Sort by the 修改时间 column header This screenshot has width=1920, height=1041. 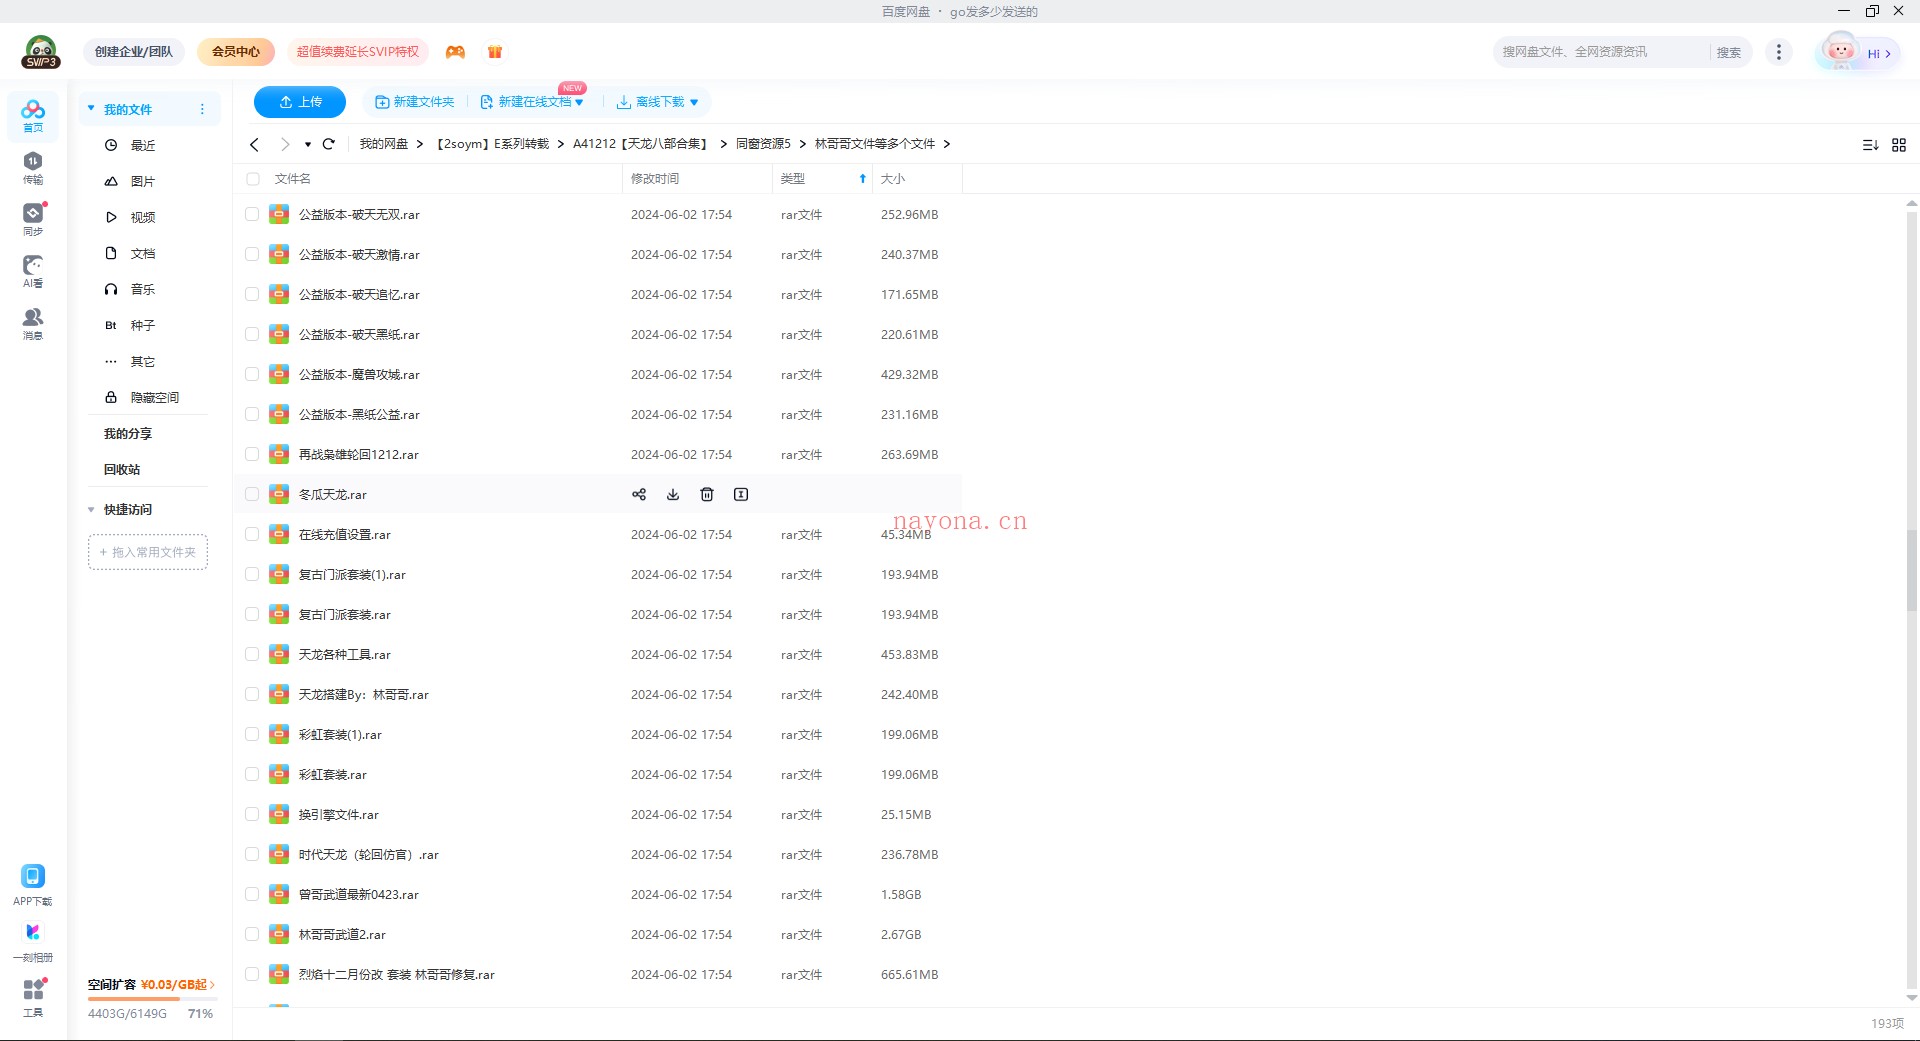pos(655,178)
